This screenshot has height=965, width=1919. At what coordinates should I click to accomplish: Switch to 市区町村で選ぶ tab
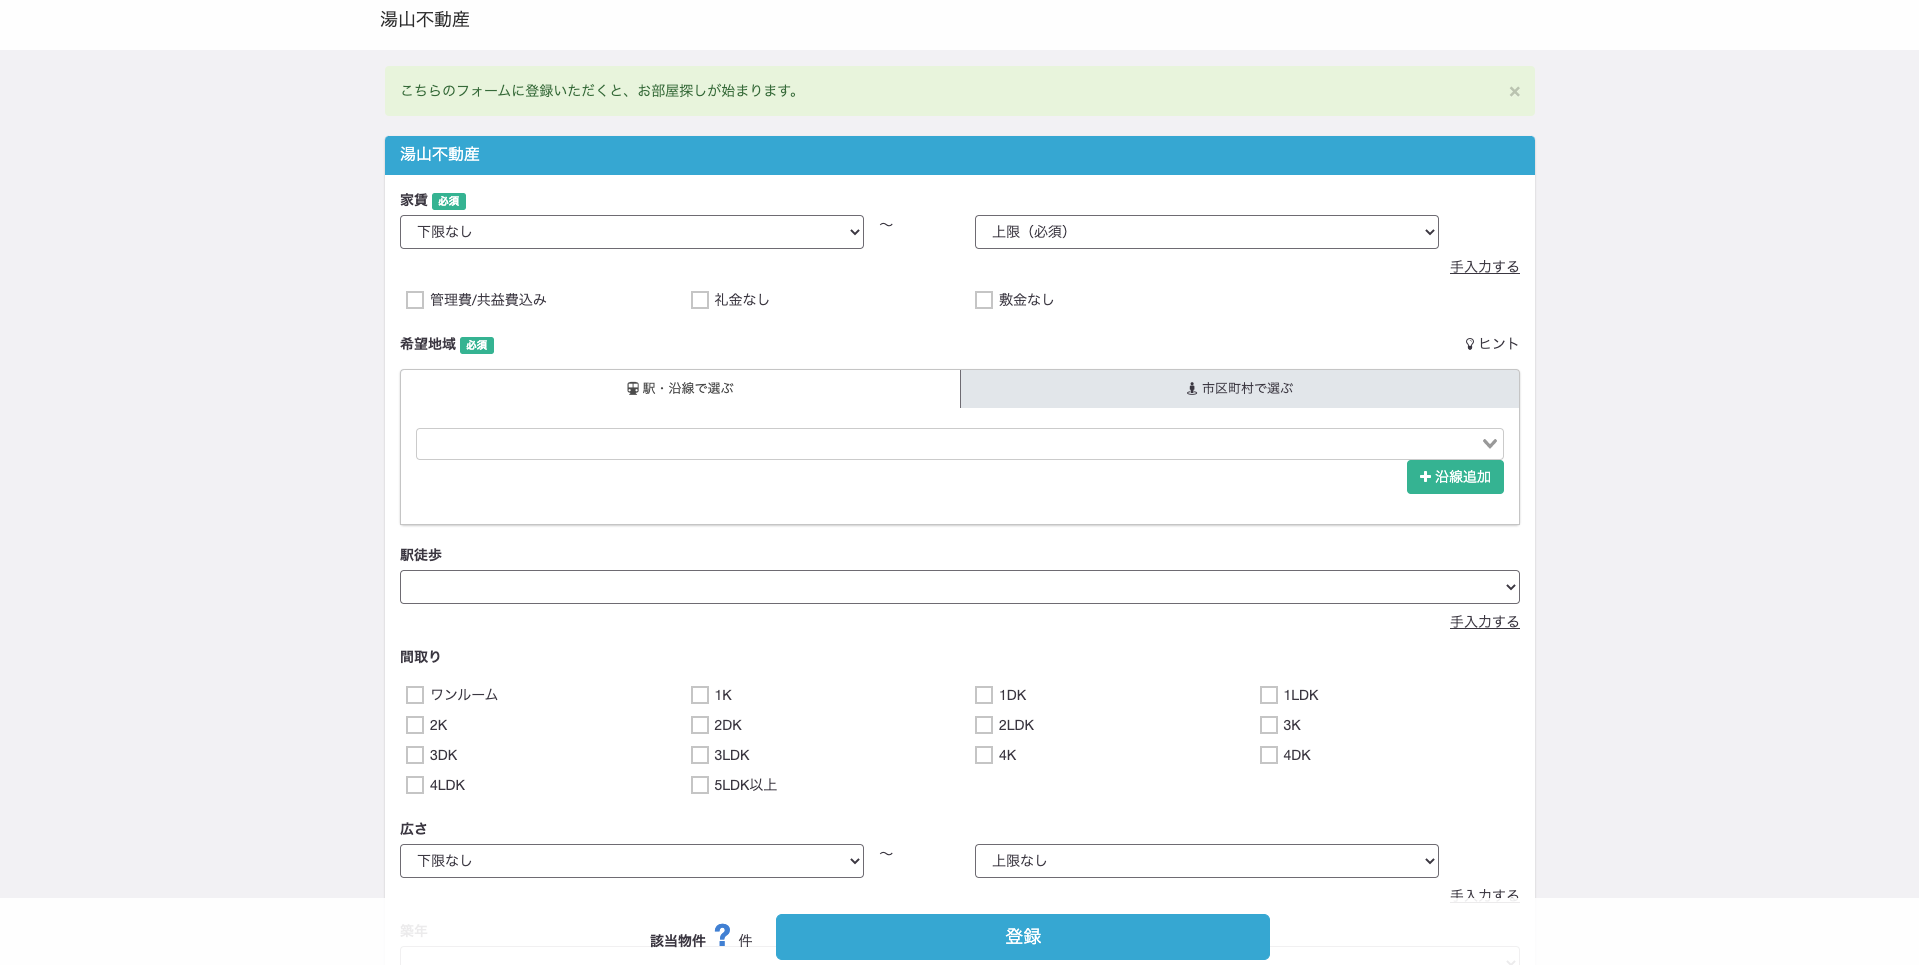1240,388
